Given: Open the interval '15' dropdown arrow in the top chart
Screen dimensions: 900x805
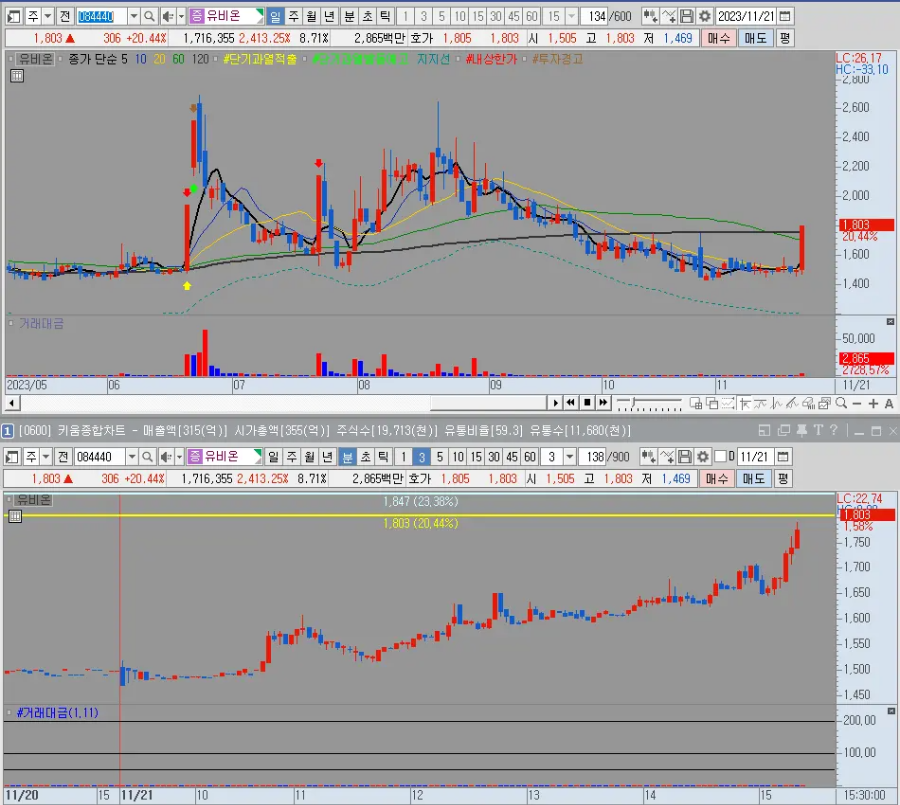Looking at the screenshot, I should click(571, 16).
